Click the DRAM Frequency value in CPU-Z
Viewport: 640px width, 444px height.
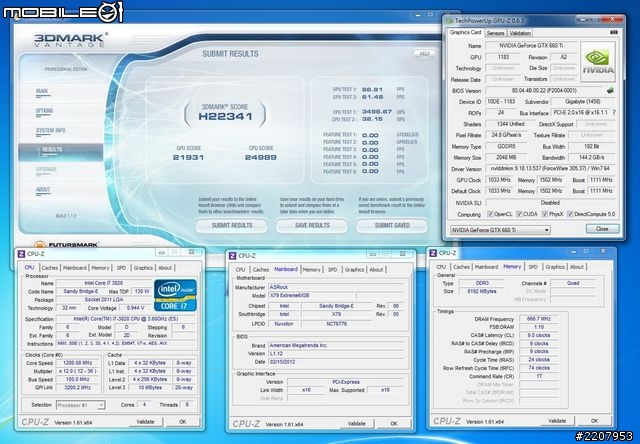pyautogui.click(x=539, y=319)
